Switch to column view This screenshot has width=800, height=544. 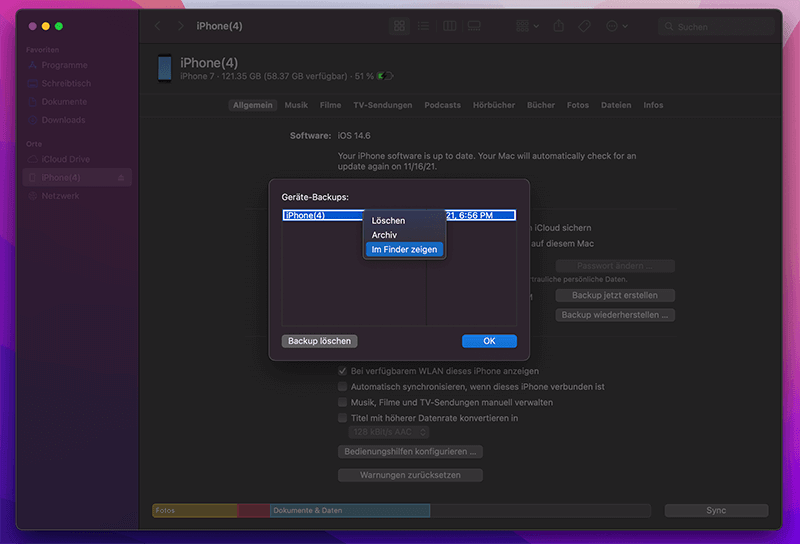pos(449,26)
